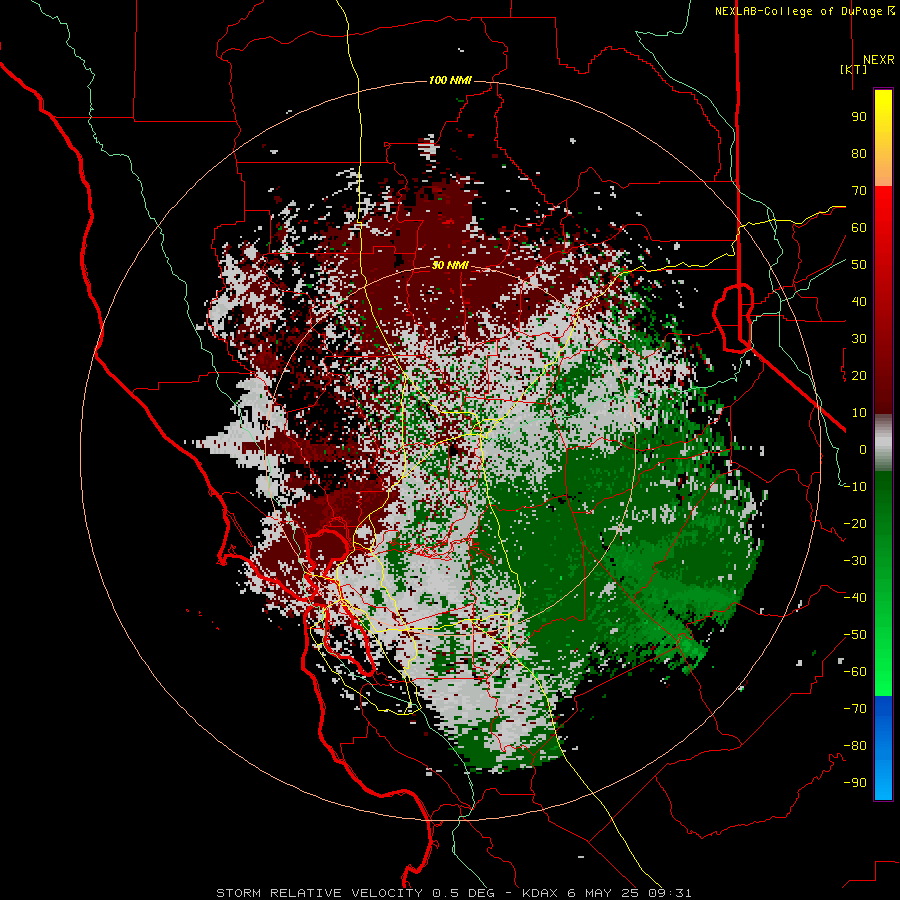Click the 90 value on velocity scale
This screenshot has width=900, height=900.
coord(859,117)
